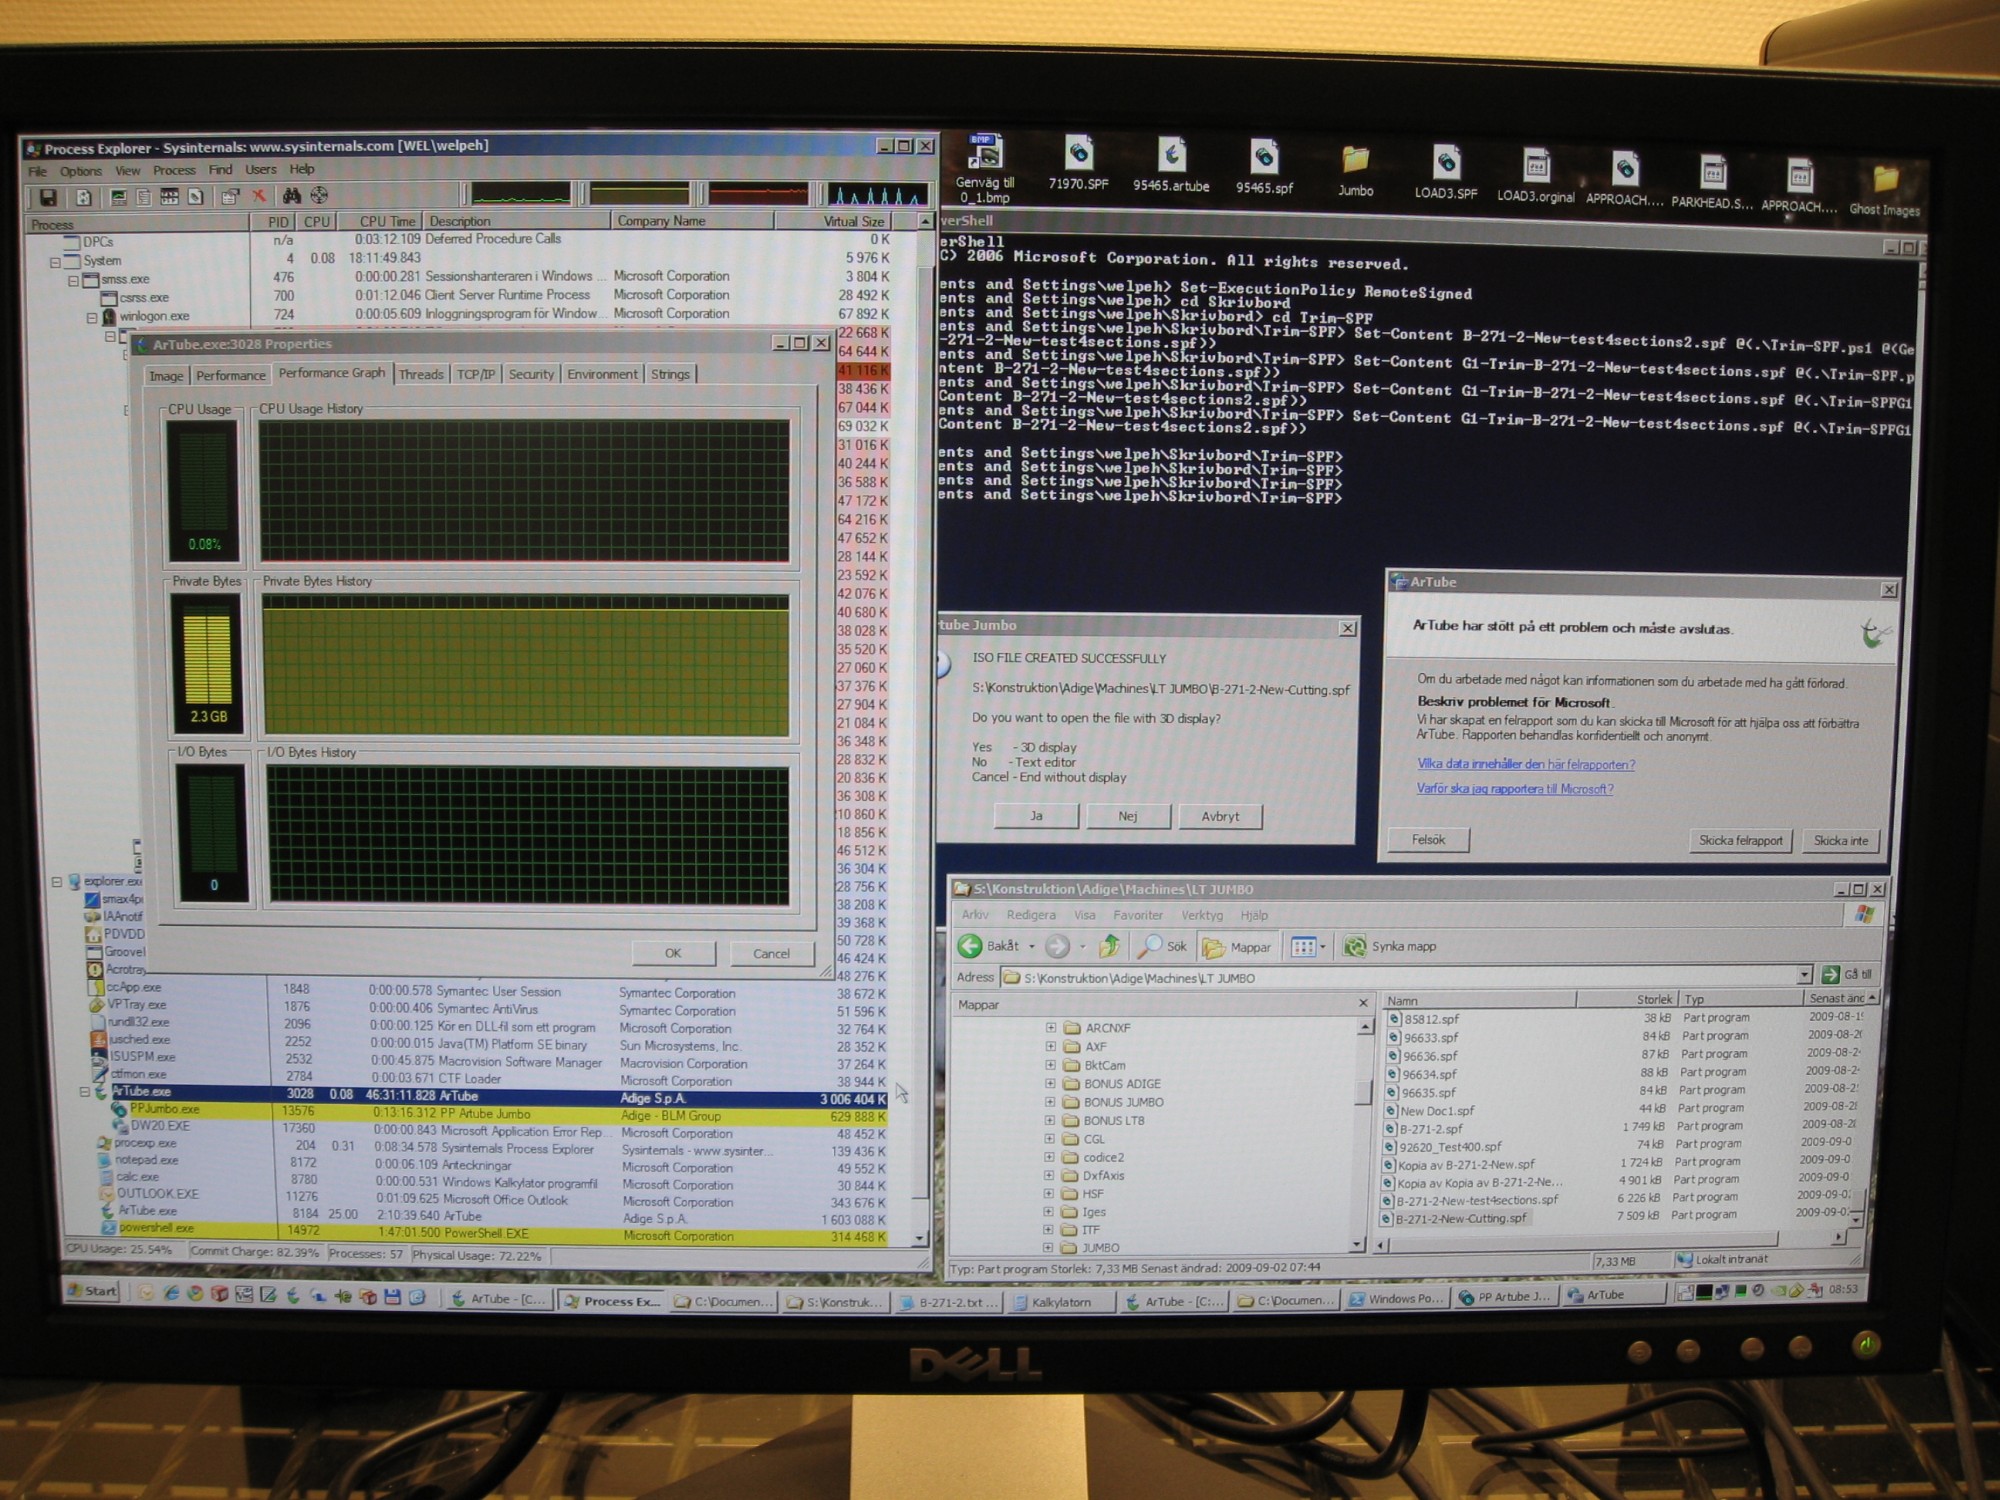Screen dimensions: 2000x1500
Task: Click the System Information graph icon
Action: [x=118, y=197]
